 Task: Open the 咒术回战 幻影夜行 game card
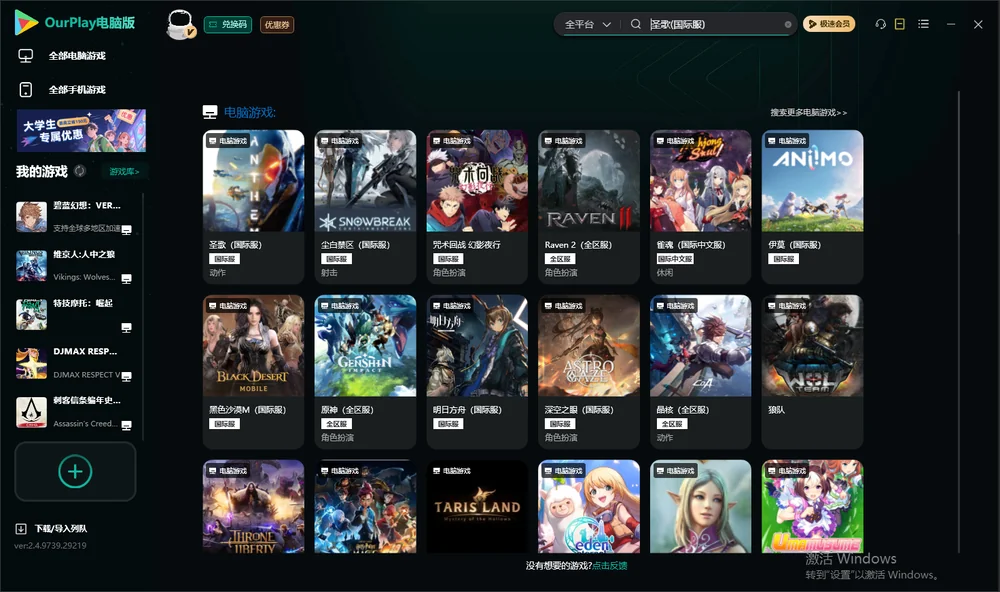(477, 207)
